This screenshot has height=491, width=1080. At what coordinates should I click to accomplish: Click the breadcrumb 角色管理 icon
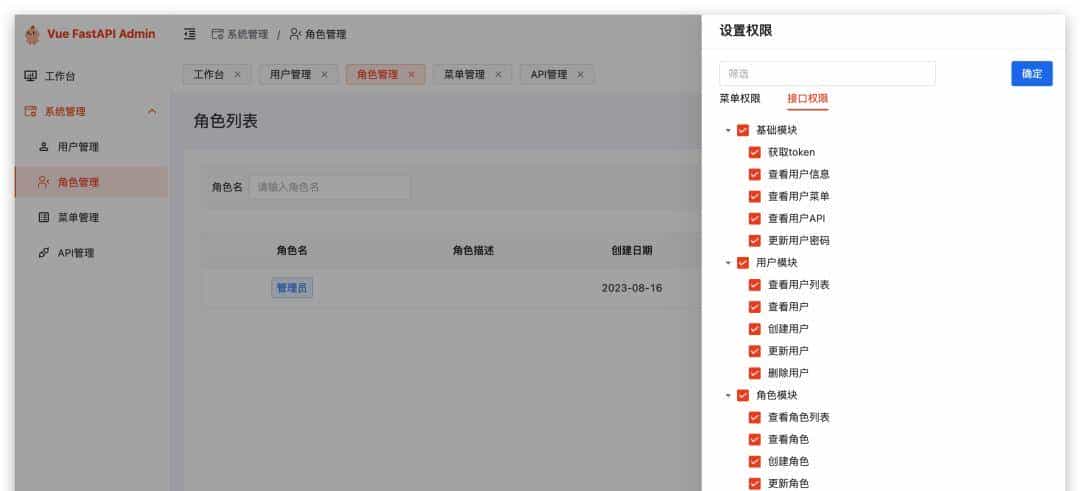click(295, 34)
